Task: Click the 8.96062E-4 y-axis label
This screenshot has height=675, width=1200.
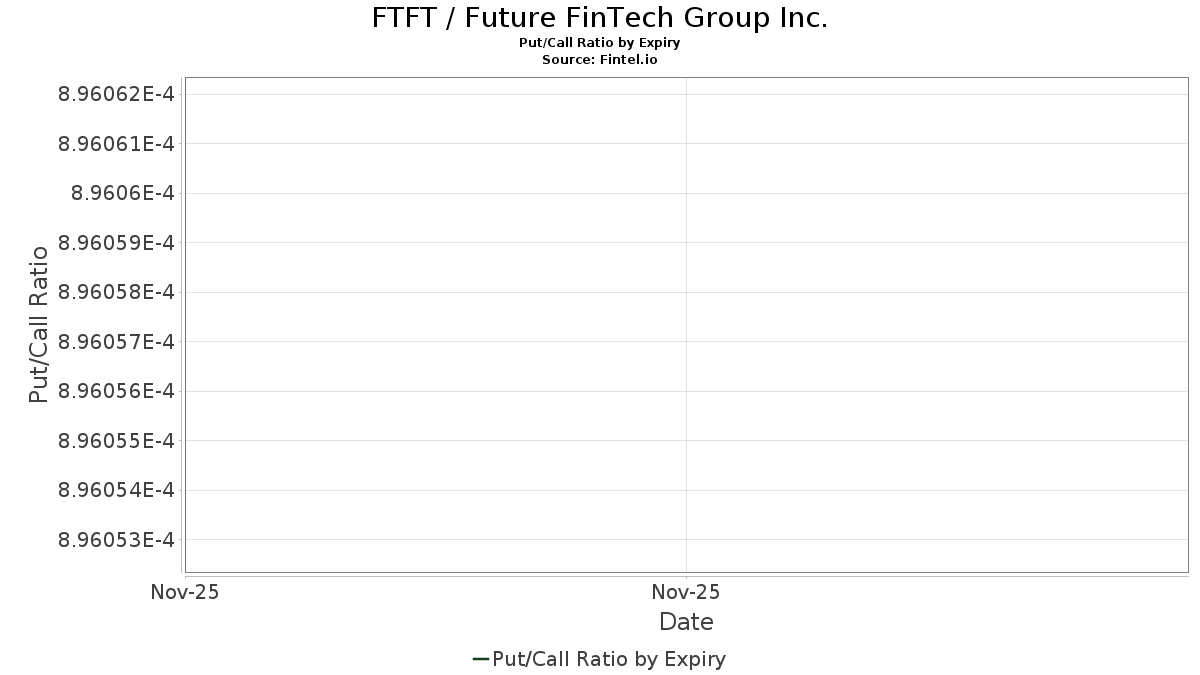Action: [117, 94]
